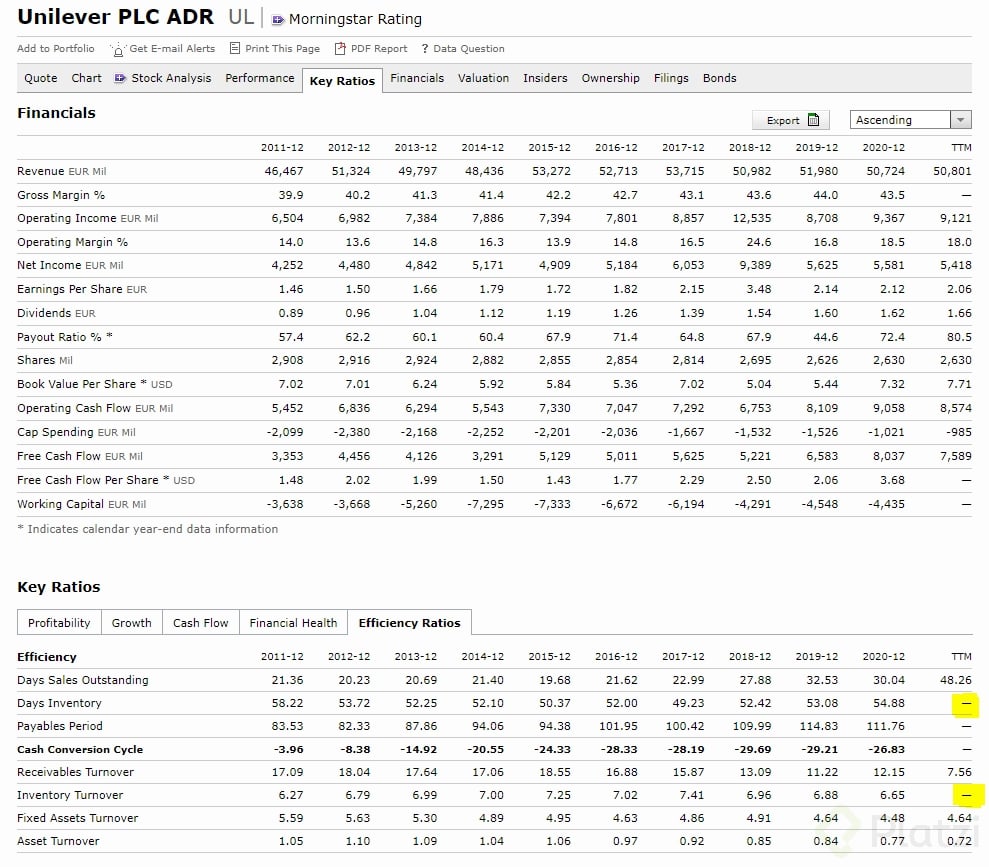Click the Export button
This screenshot has height=867, width=989.
(x=790, y=120)
